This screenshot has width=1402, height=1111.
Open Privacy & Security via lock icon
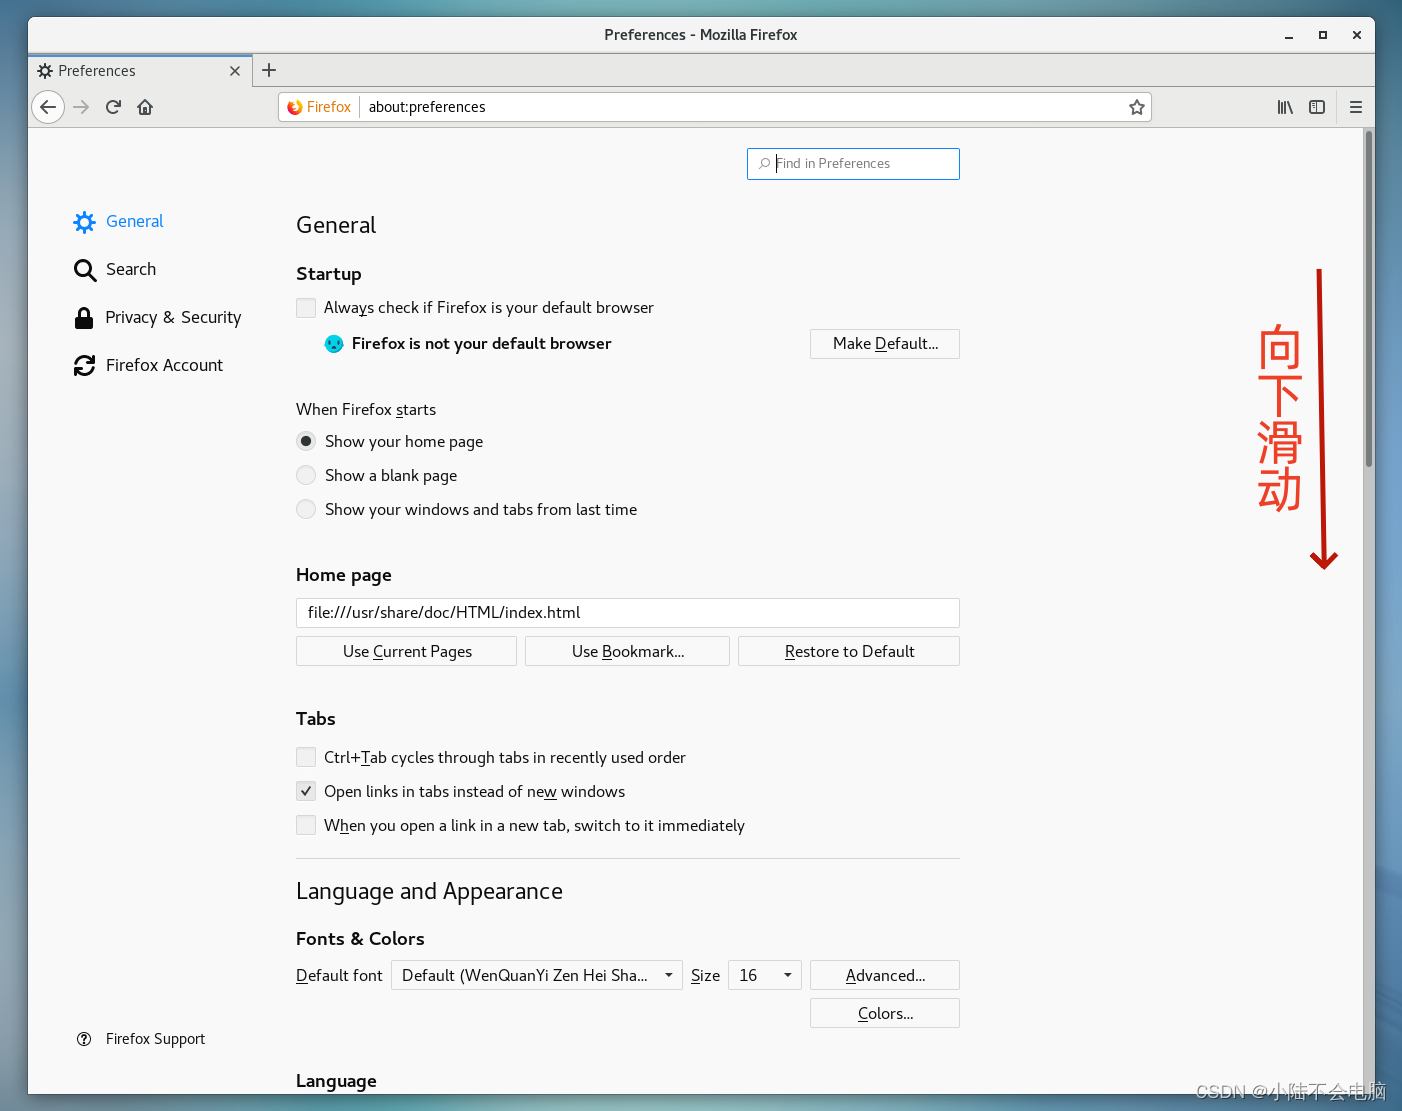[84, 317]
